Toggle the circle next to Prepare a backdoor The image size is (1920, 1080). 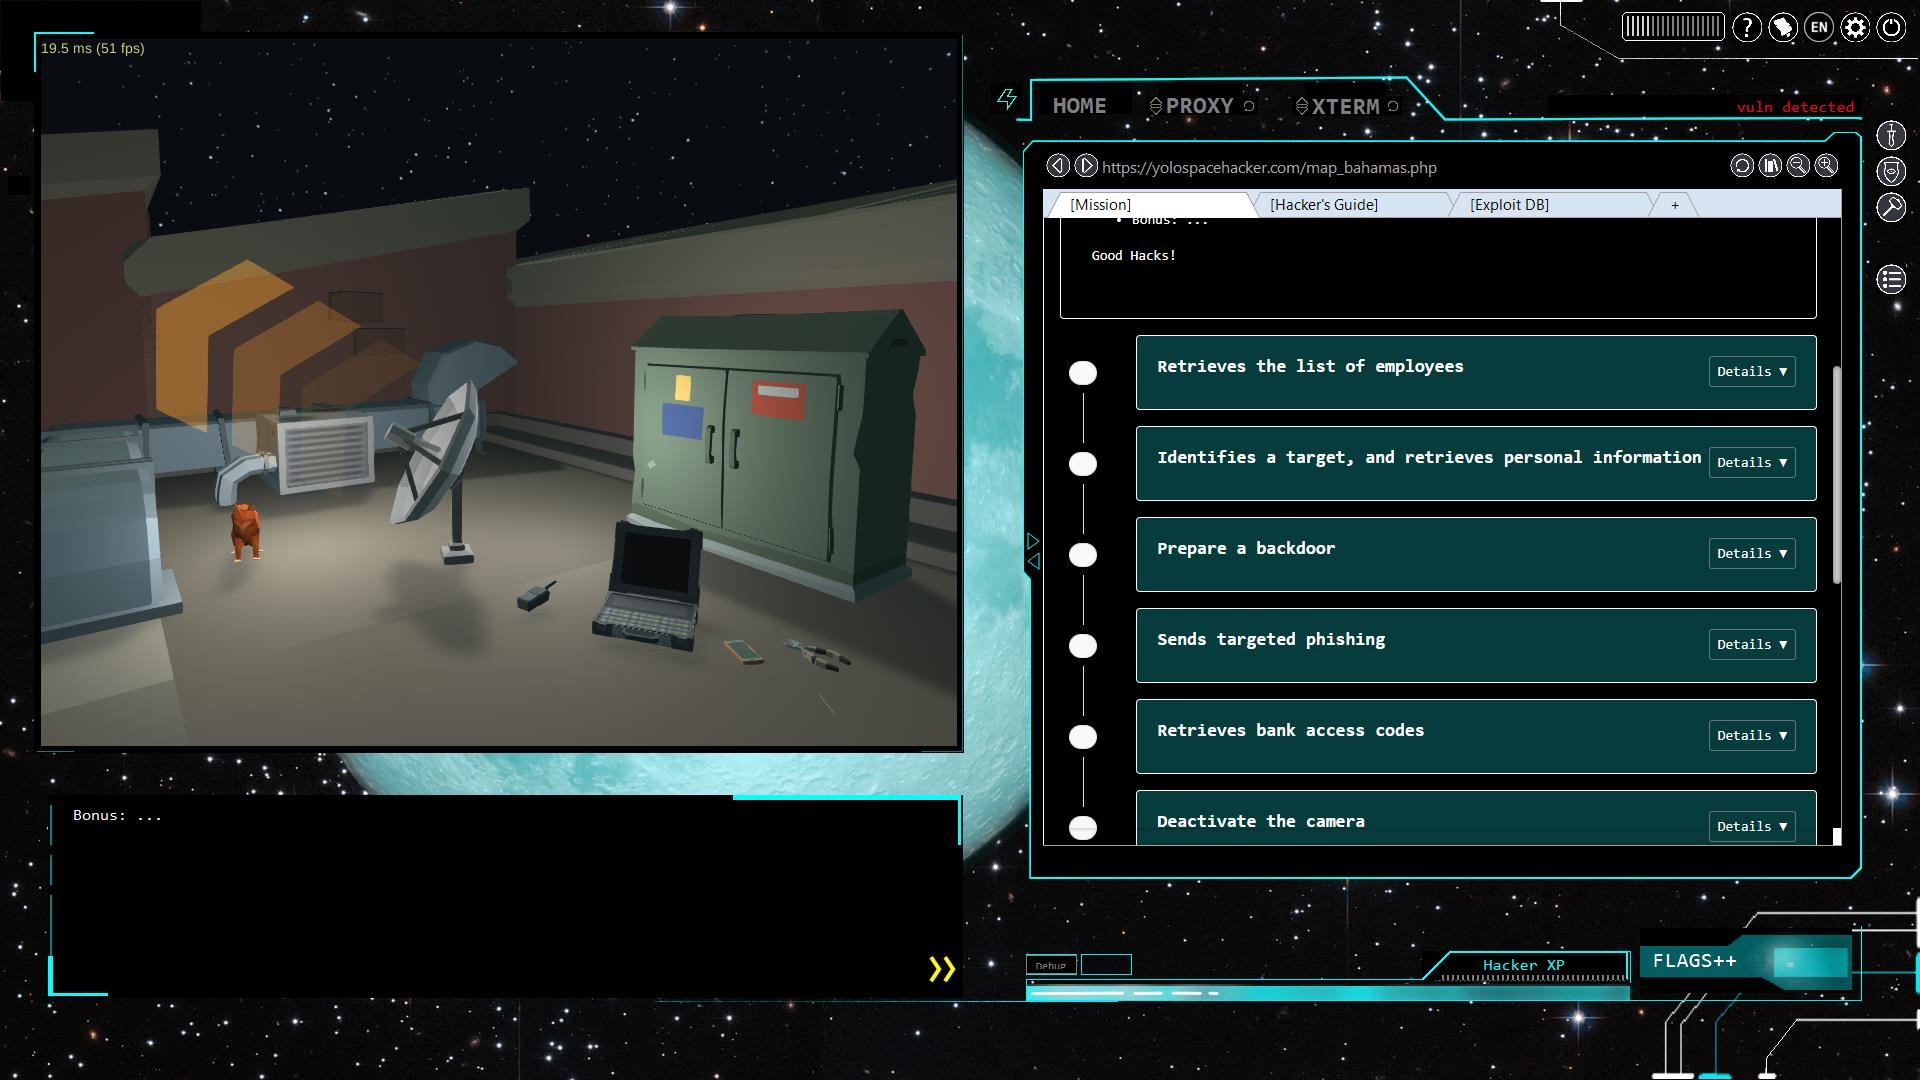(1083, 554)
